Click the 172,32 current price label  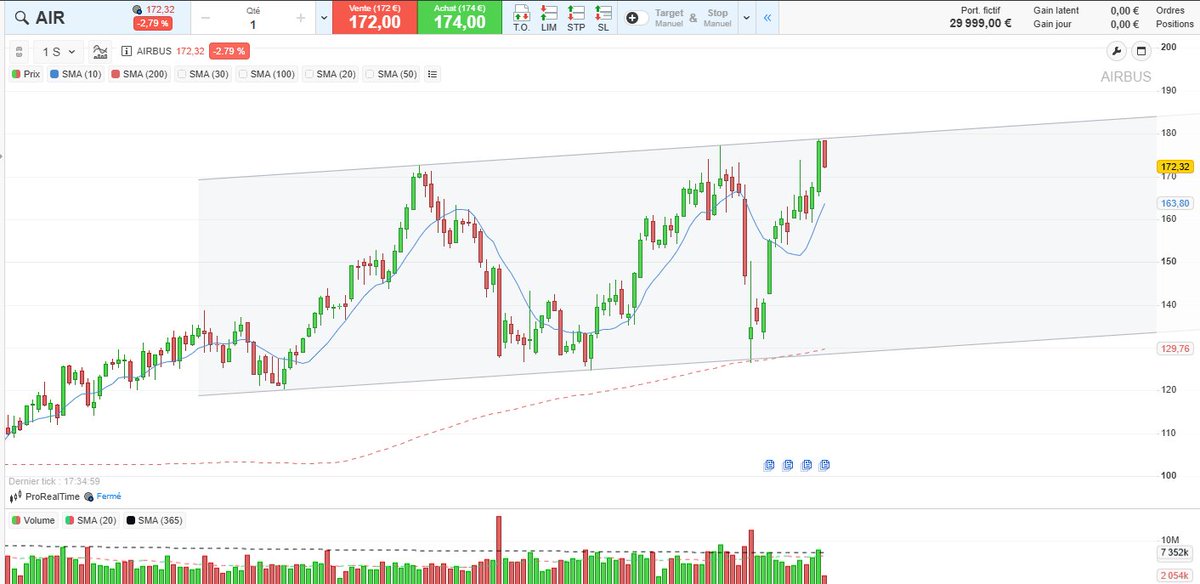pyautogui.click(x=1175, y=167)
